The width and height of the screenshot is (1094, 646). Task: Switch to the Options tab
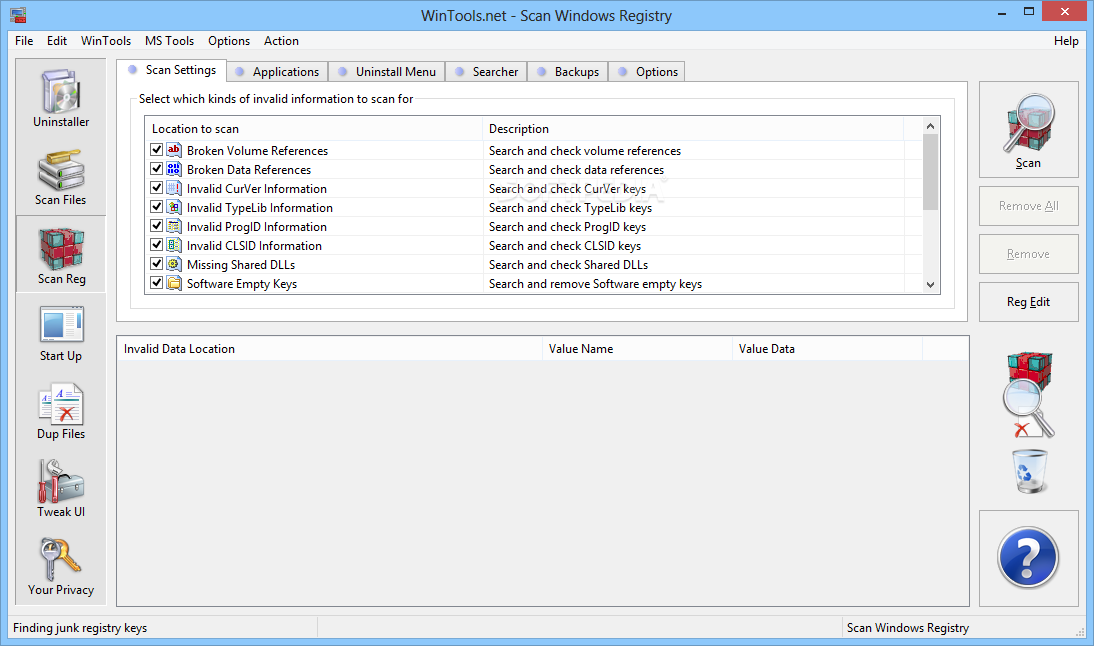647,71
